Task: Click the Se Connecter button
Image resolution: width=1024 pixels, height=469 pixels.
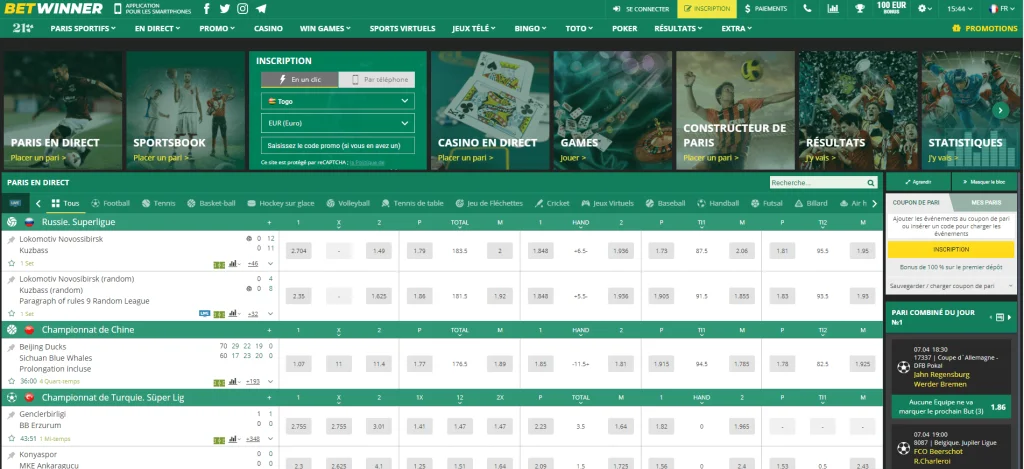Action: (x=641, y=8)
